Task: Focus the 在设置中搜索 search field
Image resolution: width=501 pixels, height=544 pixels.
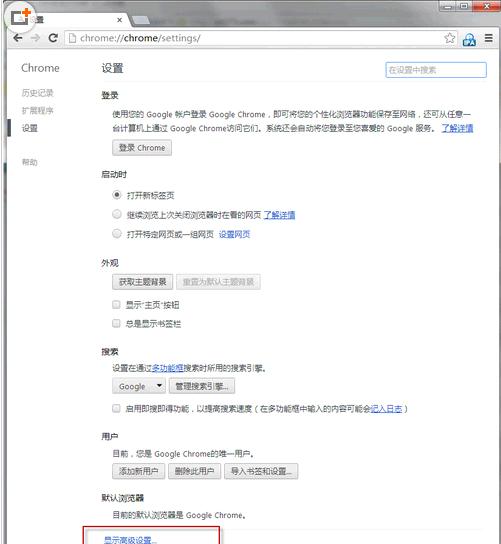Action: (436, 70)
